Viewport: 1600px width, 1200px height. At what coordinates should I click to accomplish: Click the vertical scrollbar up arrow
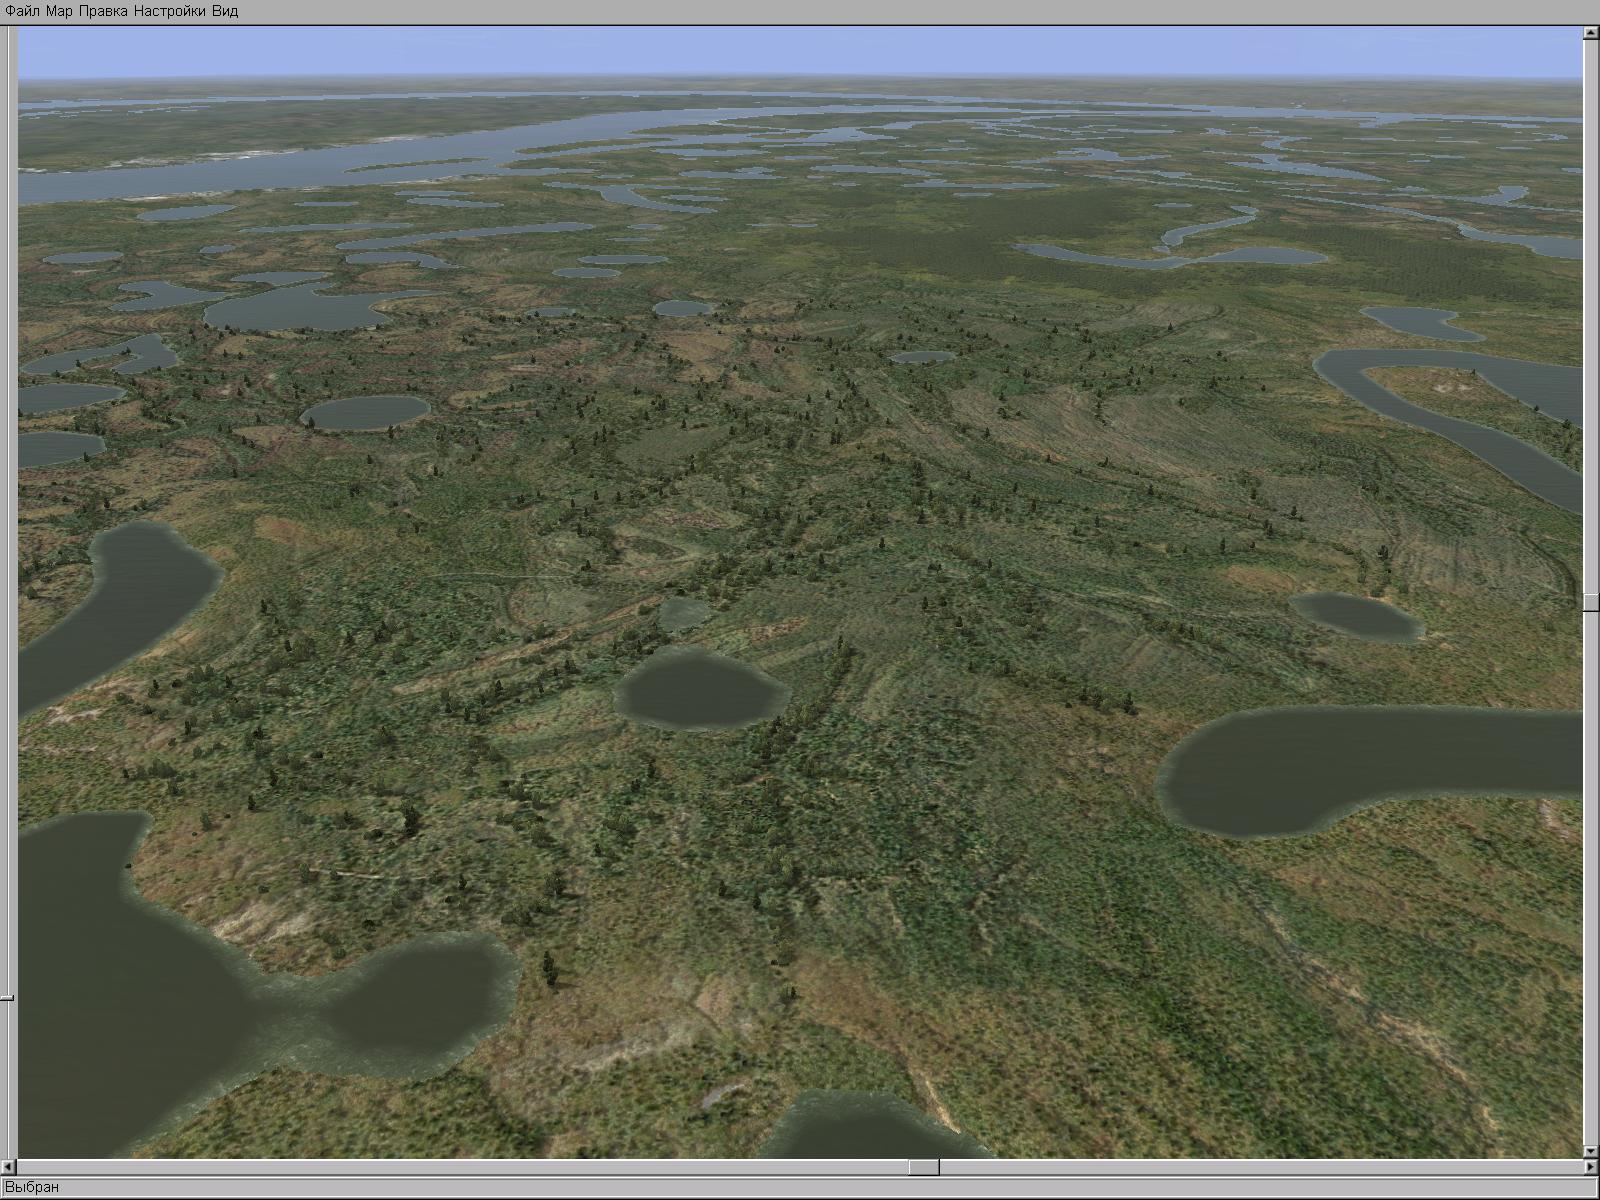(1591, 33)
